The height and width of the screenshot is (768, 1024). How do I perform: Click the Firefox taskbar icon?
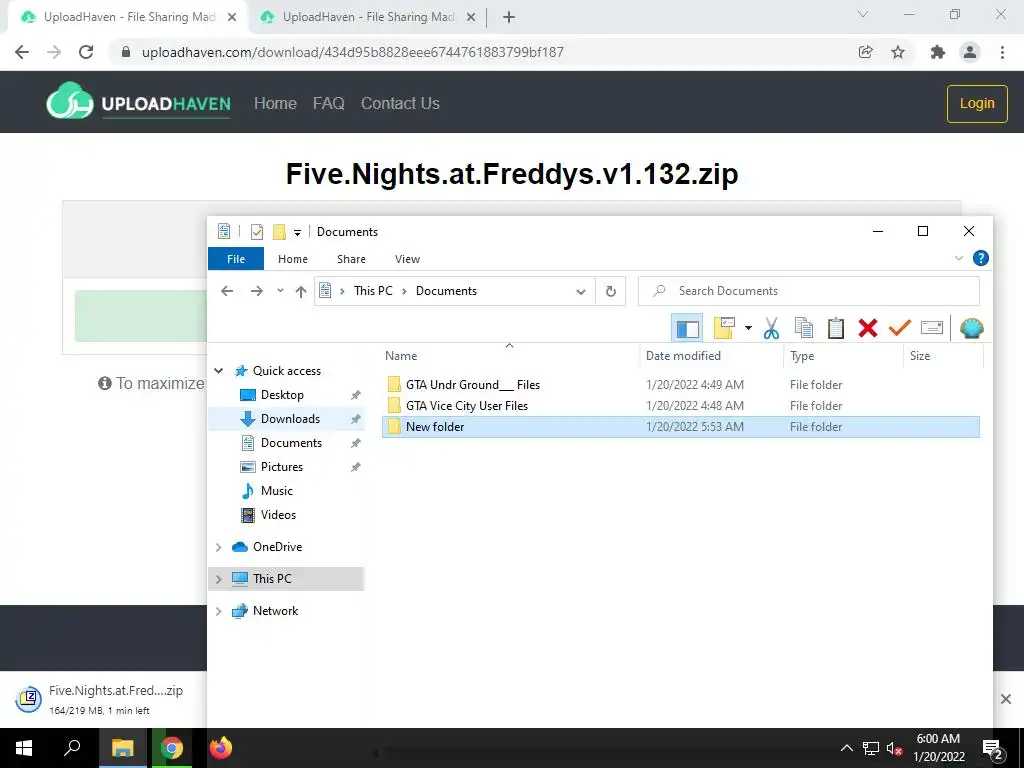coord(221,748)
